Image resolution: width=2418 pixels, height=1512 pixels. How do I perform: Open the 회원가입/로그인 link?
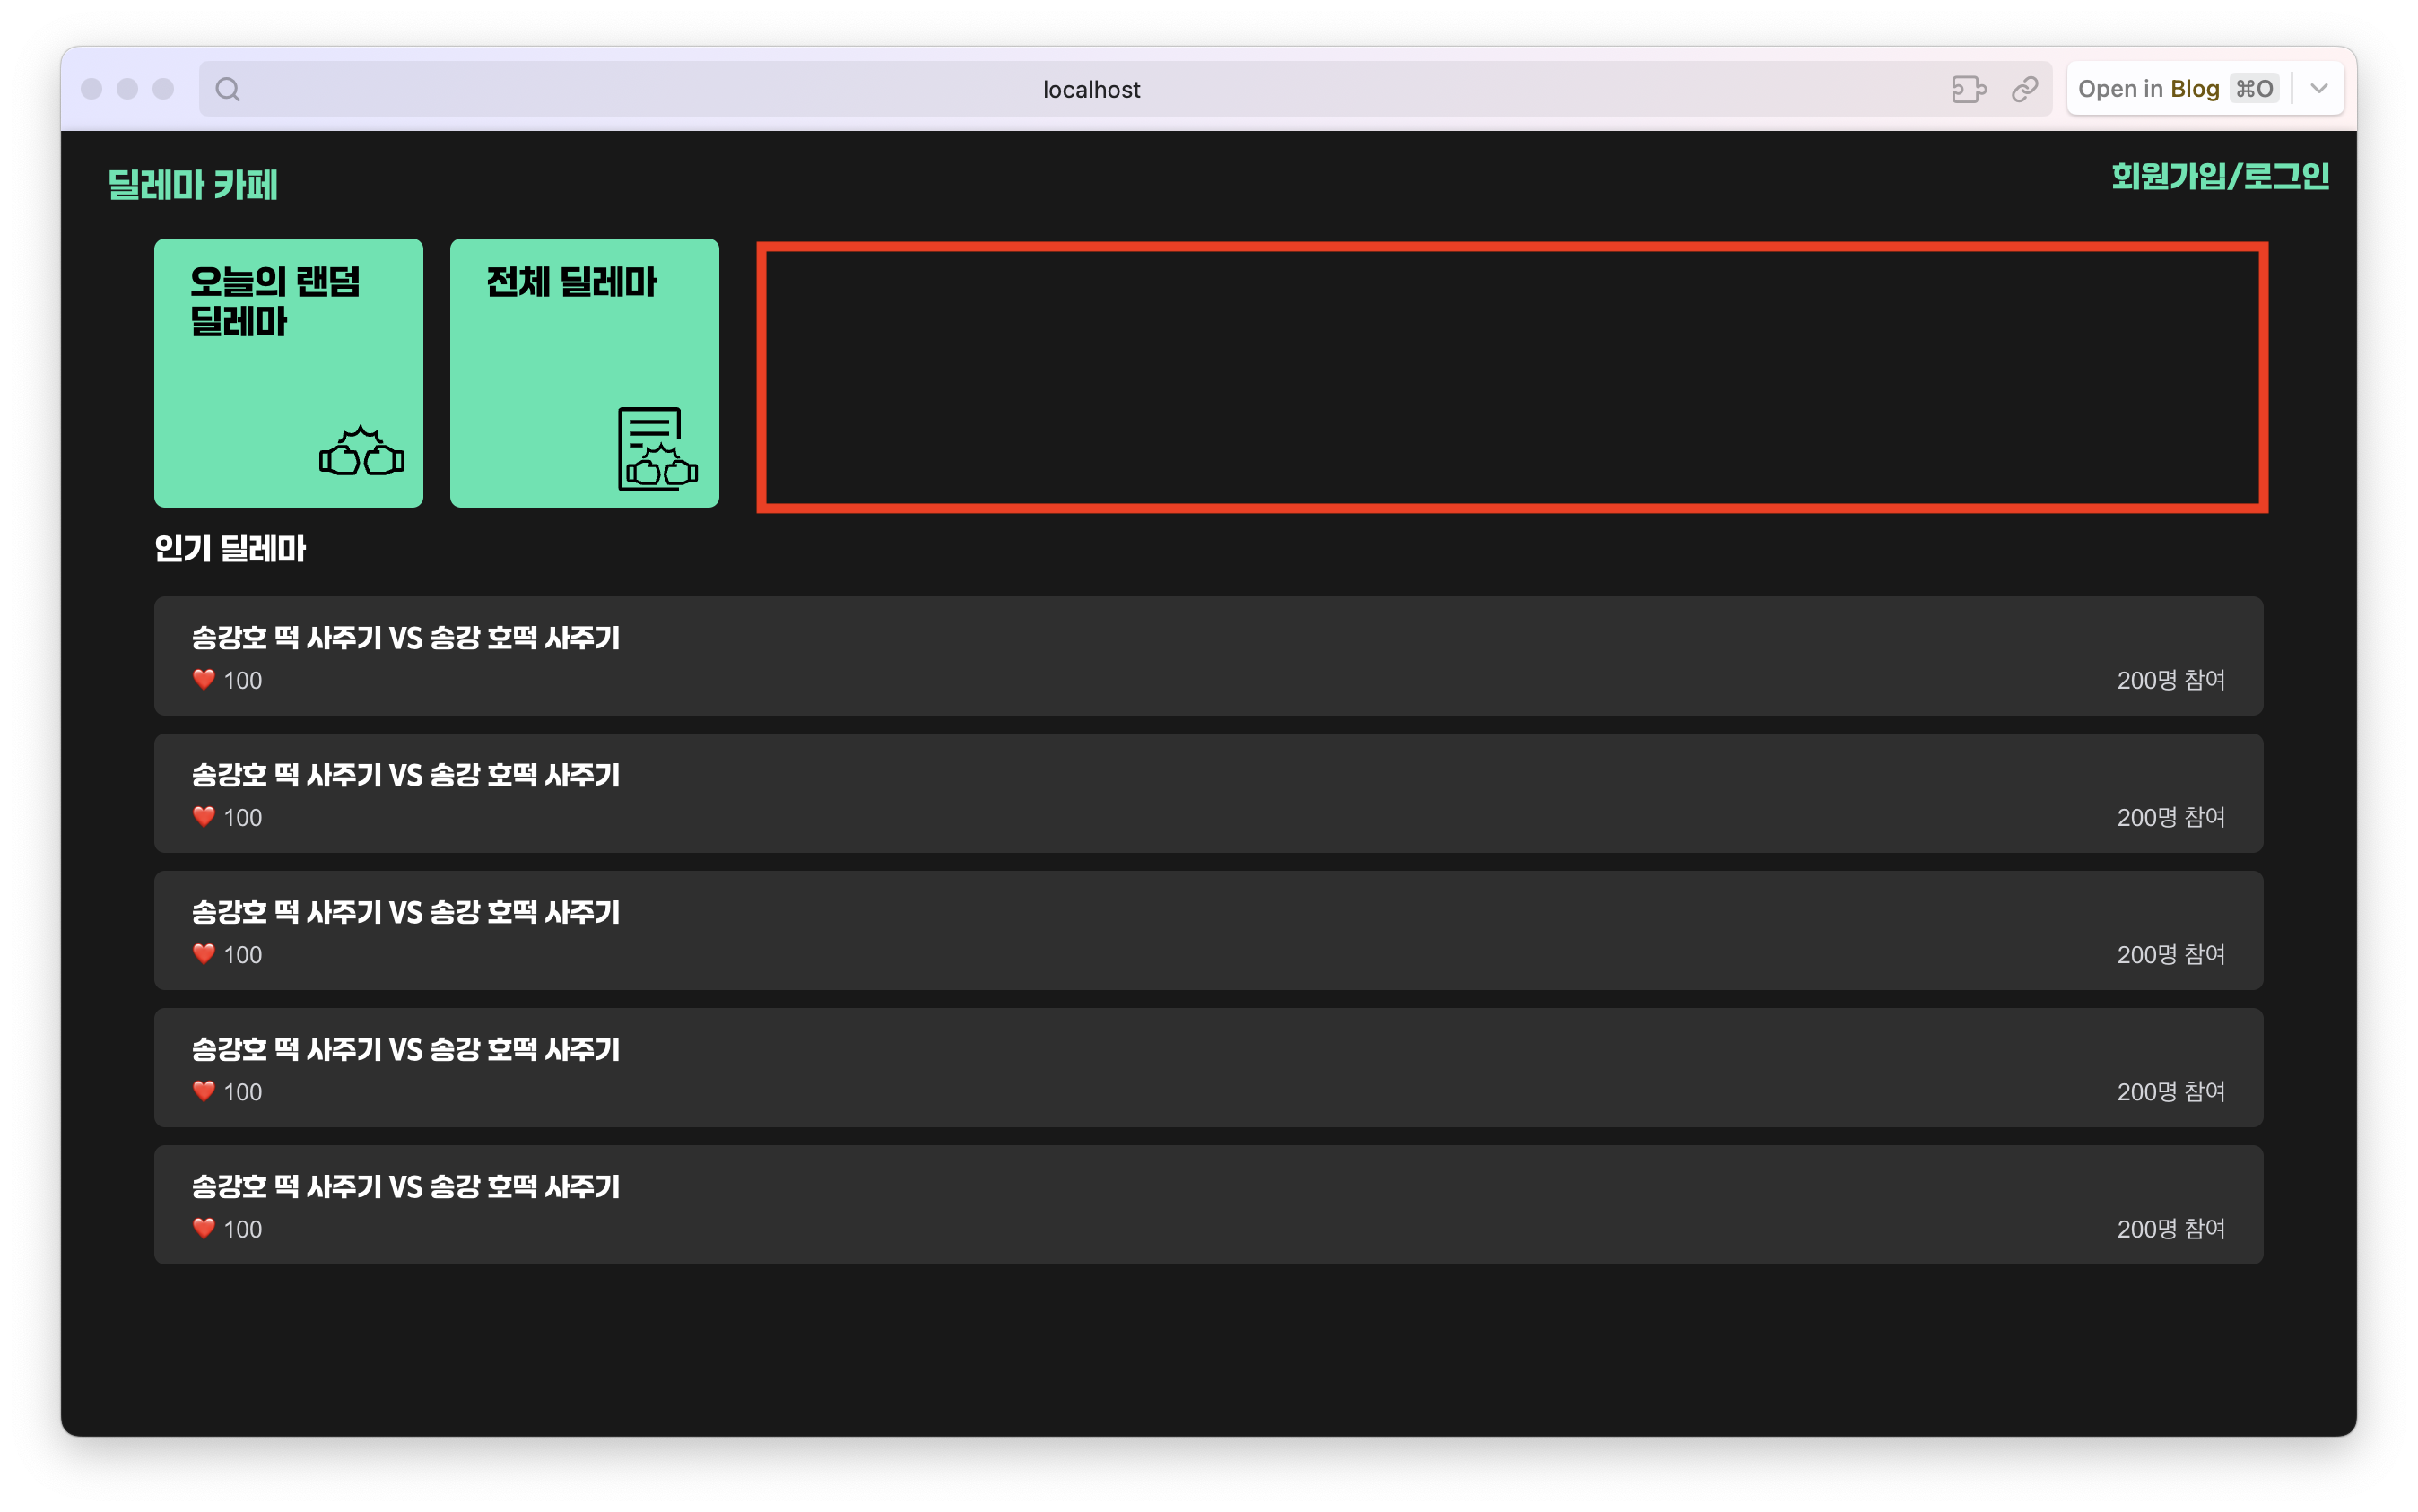click(2220, 177)
